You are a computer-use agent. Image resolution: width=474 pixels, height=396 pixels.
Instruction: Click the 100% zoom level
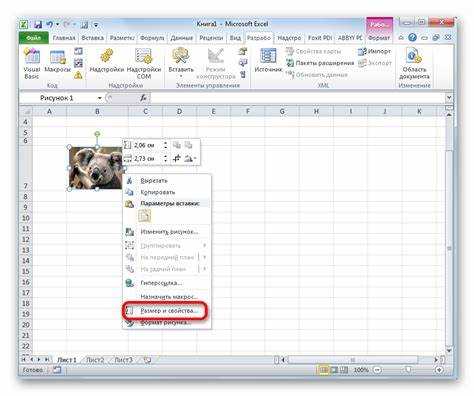[x=361, y=370]
